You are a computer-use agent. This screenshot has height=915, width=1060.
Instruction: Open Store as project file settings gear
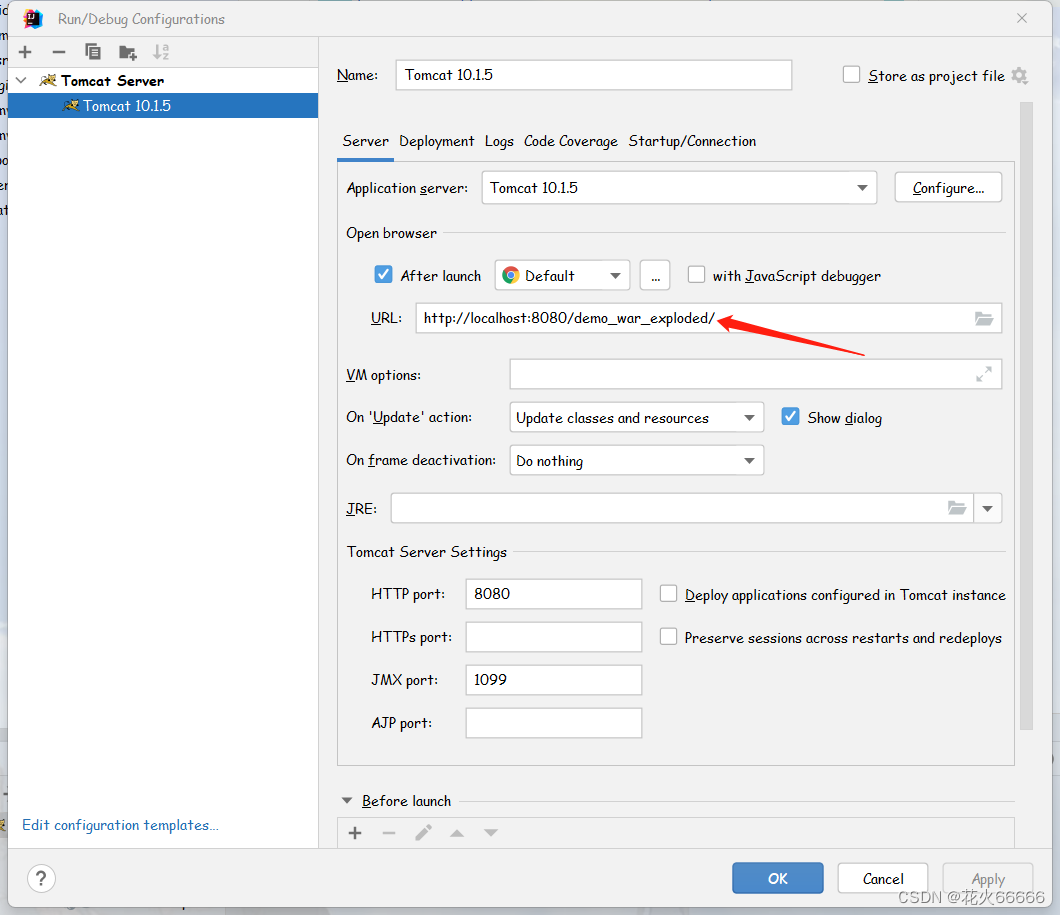click(1019, 76)
